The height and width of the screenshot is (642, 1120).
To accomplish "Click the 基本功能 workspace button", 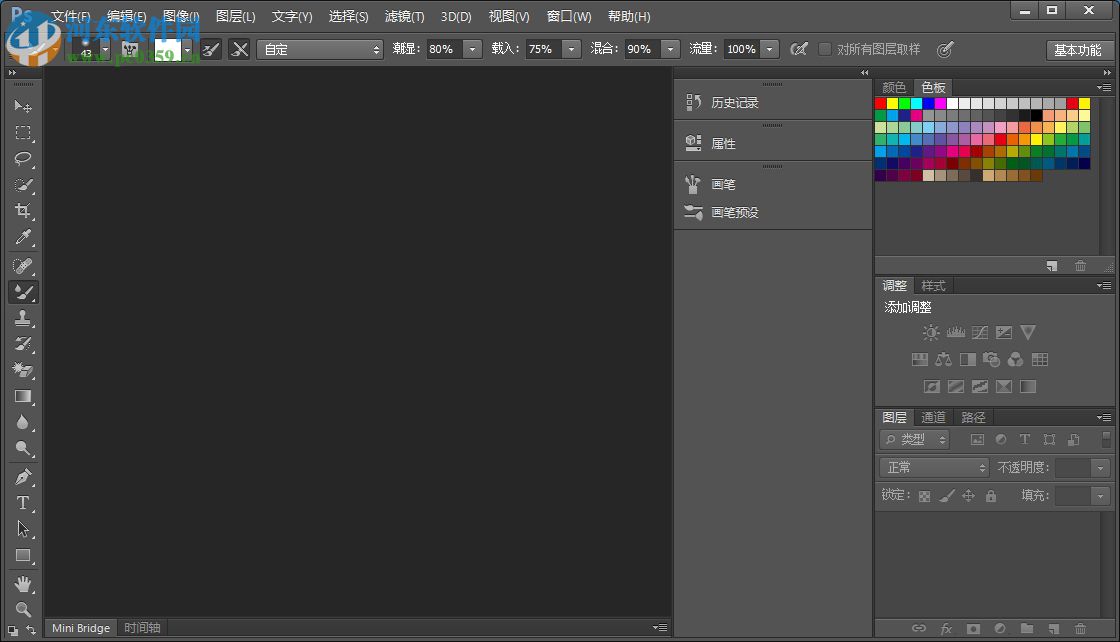I will 1080,49.
